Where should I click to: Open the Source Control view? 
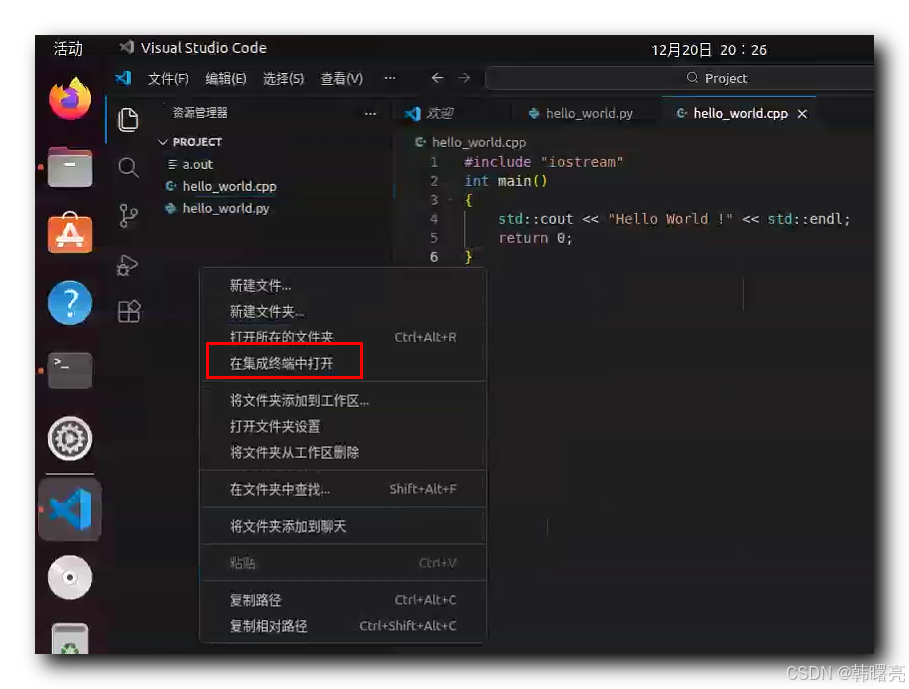[128, 216]
